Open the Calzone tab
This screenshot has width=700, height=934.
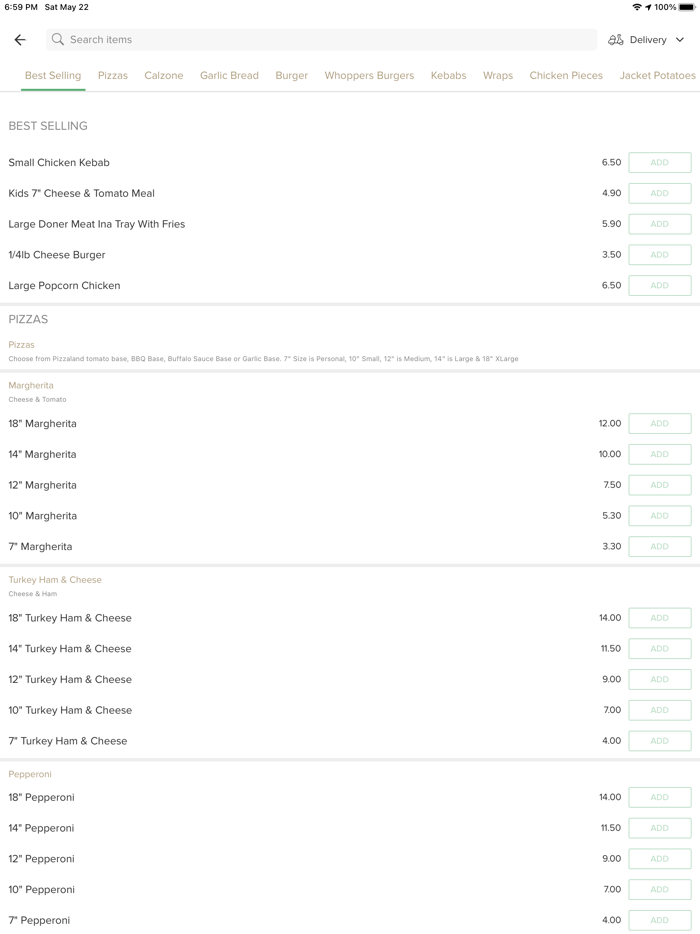tap(164, 76)
